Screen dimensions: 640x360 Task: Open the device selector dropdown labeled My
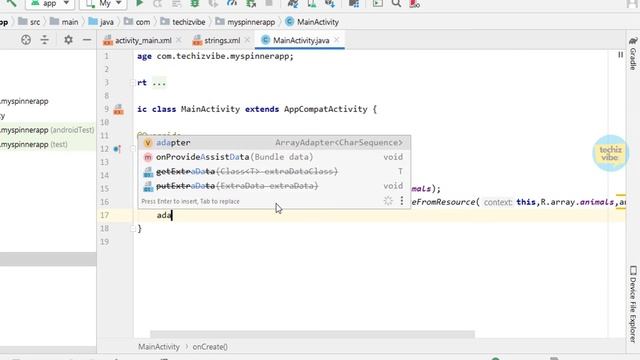pyautogui.click(x=103, y=4)
